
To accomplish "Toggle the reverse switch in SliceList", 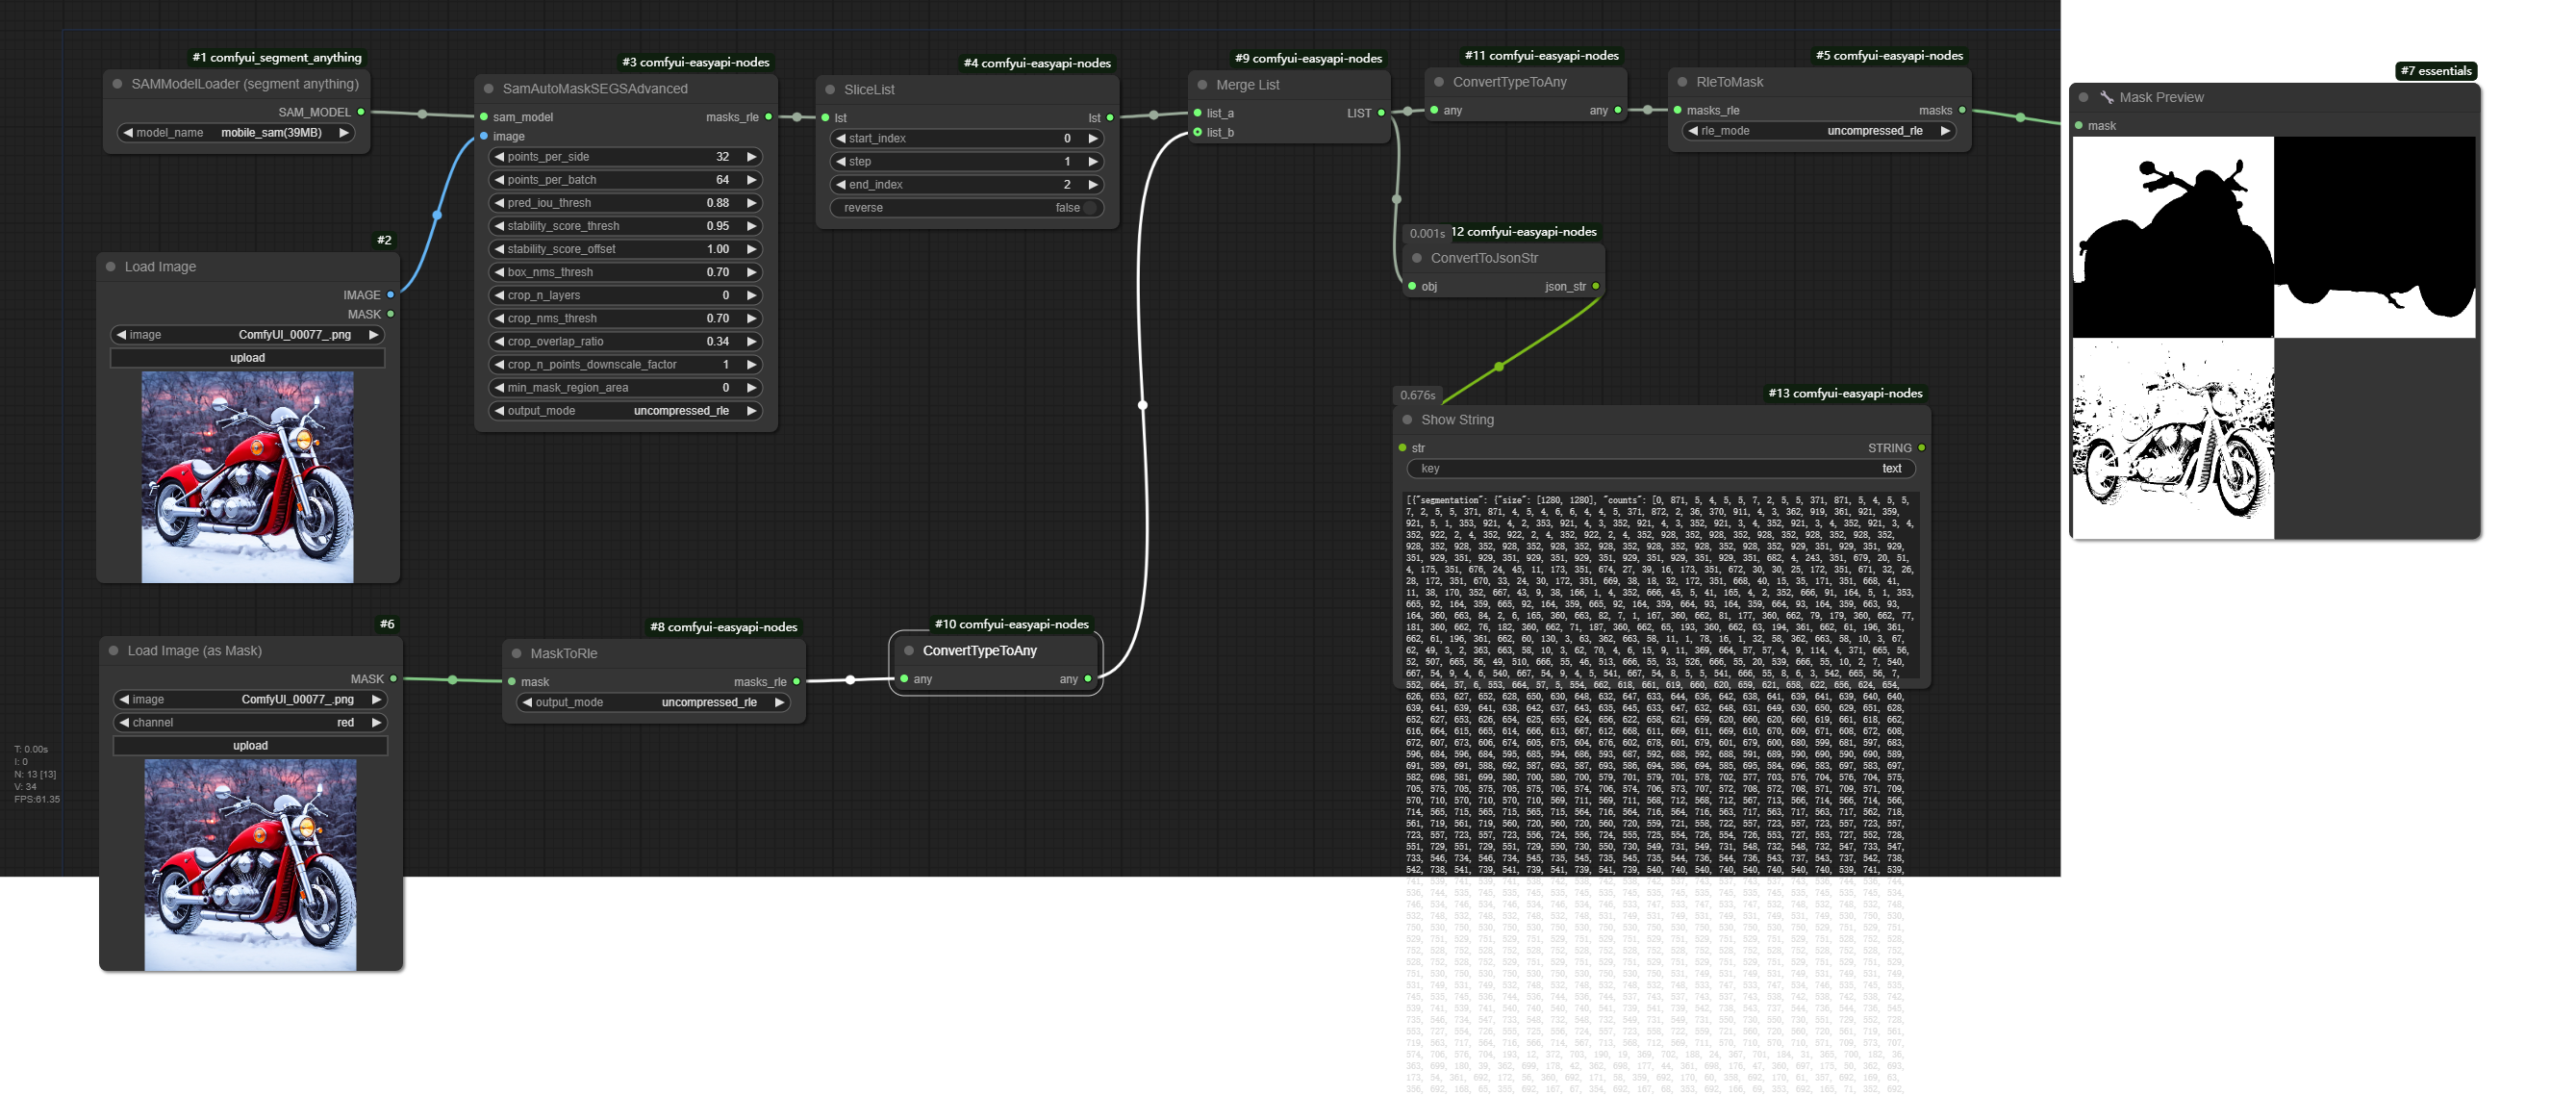I will [x=1089, y=208].
